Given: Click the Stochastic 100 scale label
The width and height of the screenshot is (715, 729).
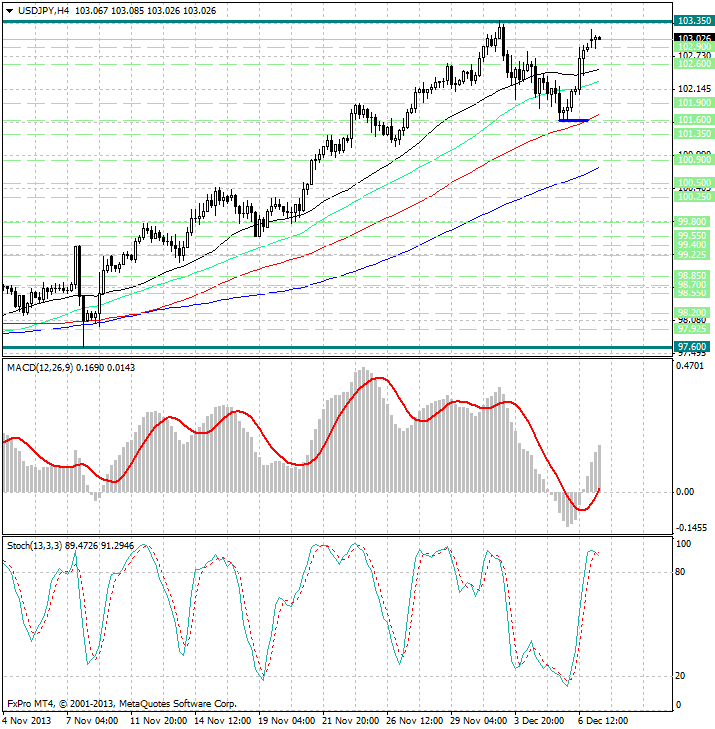Looking at the screenshot, I should pos(683,544).
